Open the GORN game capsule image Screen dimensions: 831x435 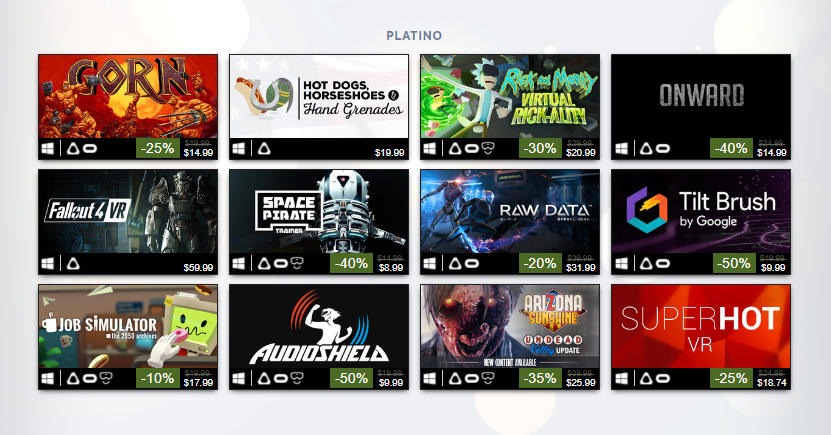[x=128, y=96]
